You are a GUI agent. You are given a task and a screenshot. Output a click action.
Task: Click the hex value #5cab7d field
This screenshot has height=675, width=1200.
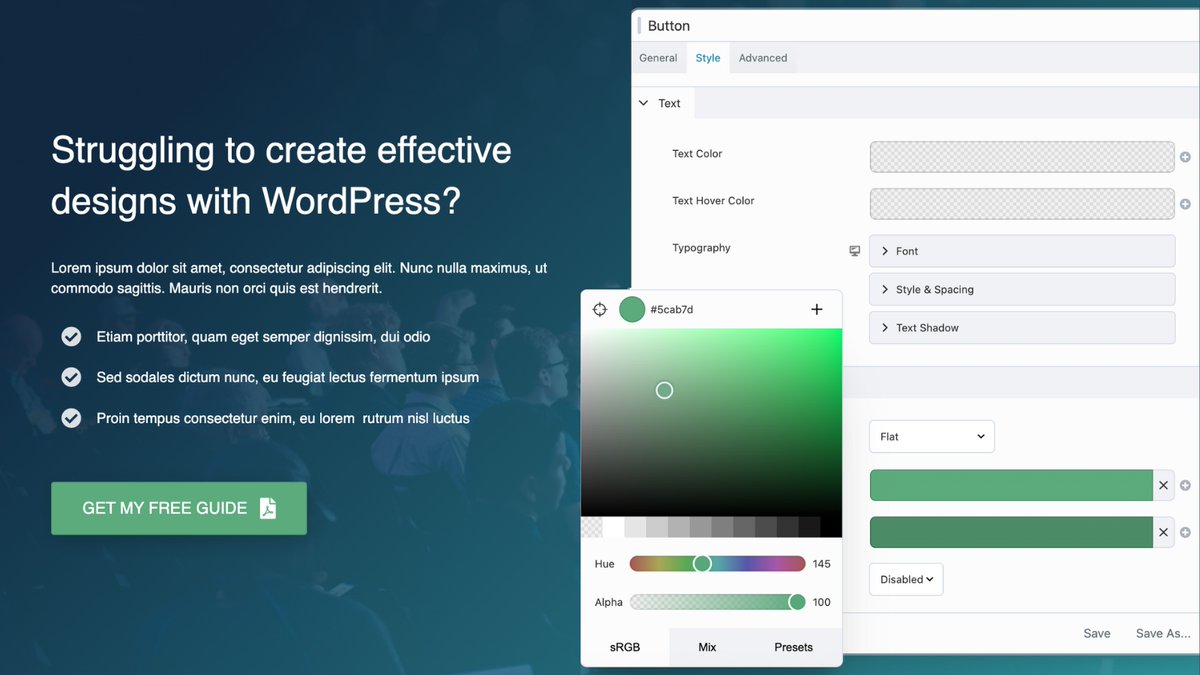(672, 310)
